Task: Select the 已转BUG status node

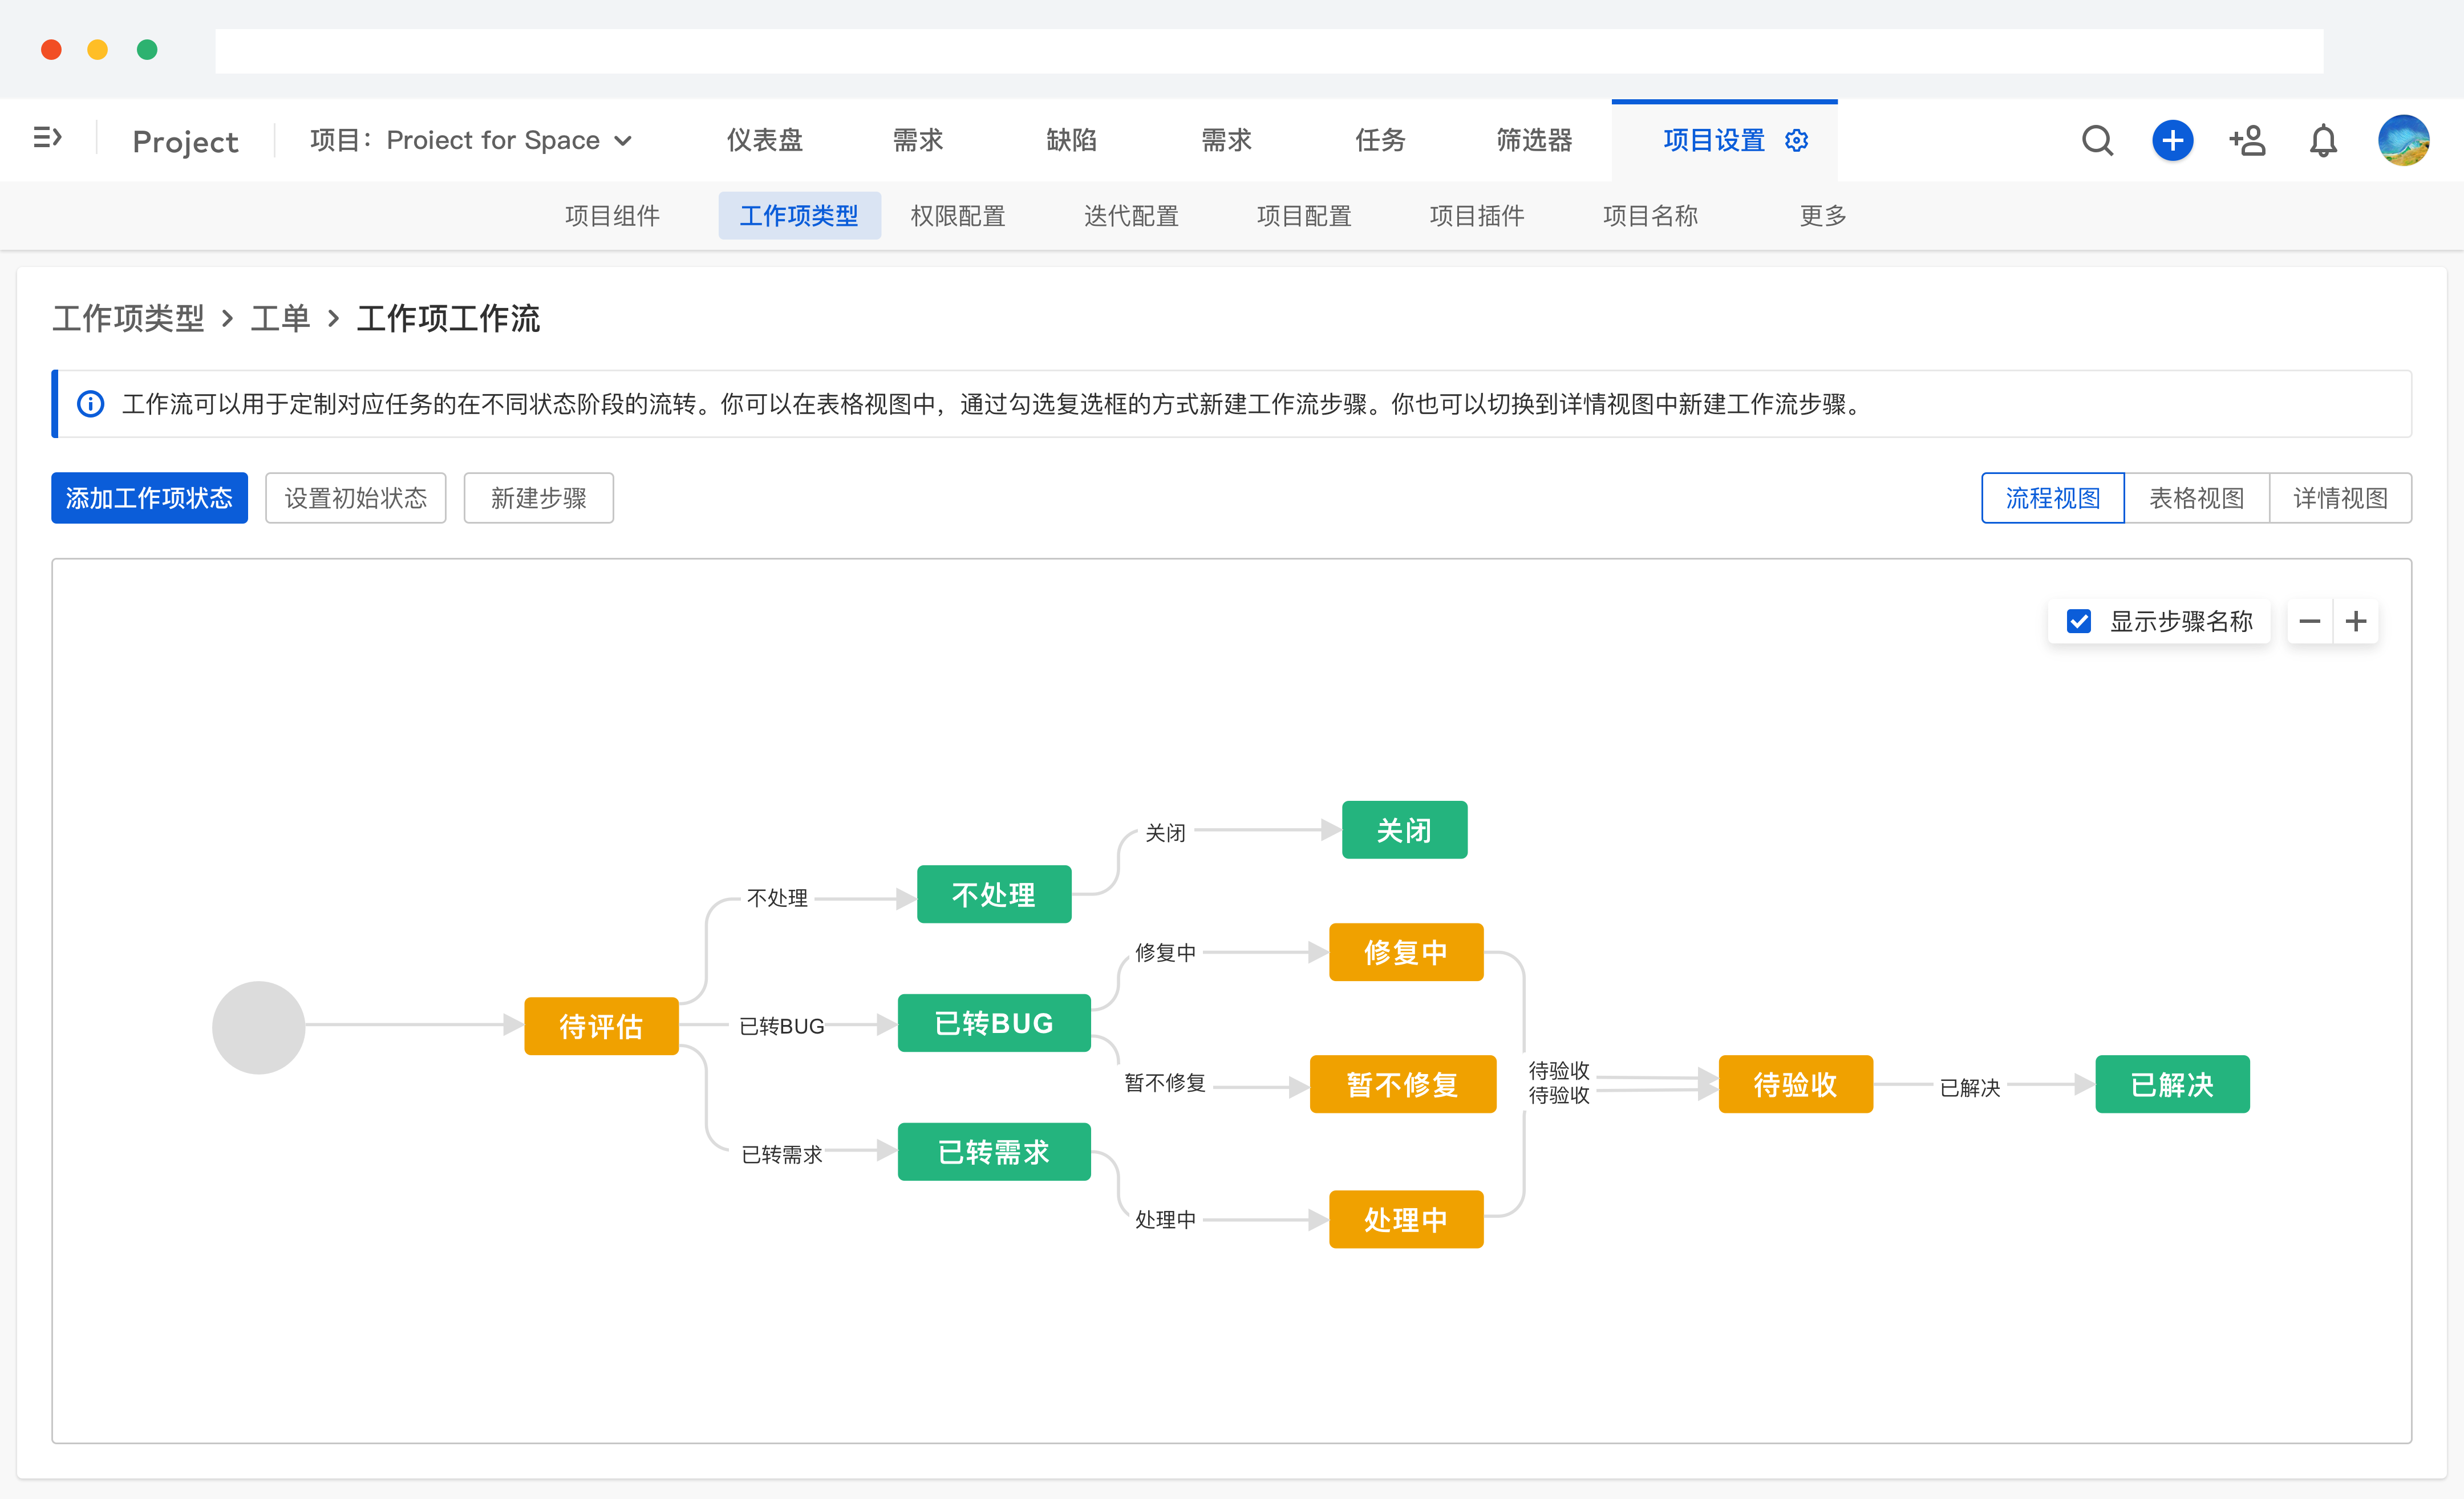Action: 994,1023
